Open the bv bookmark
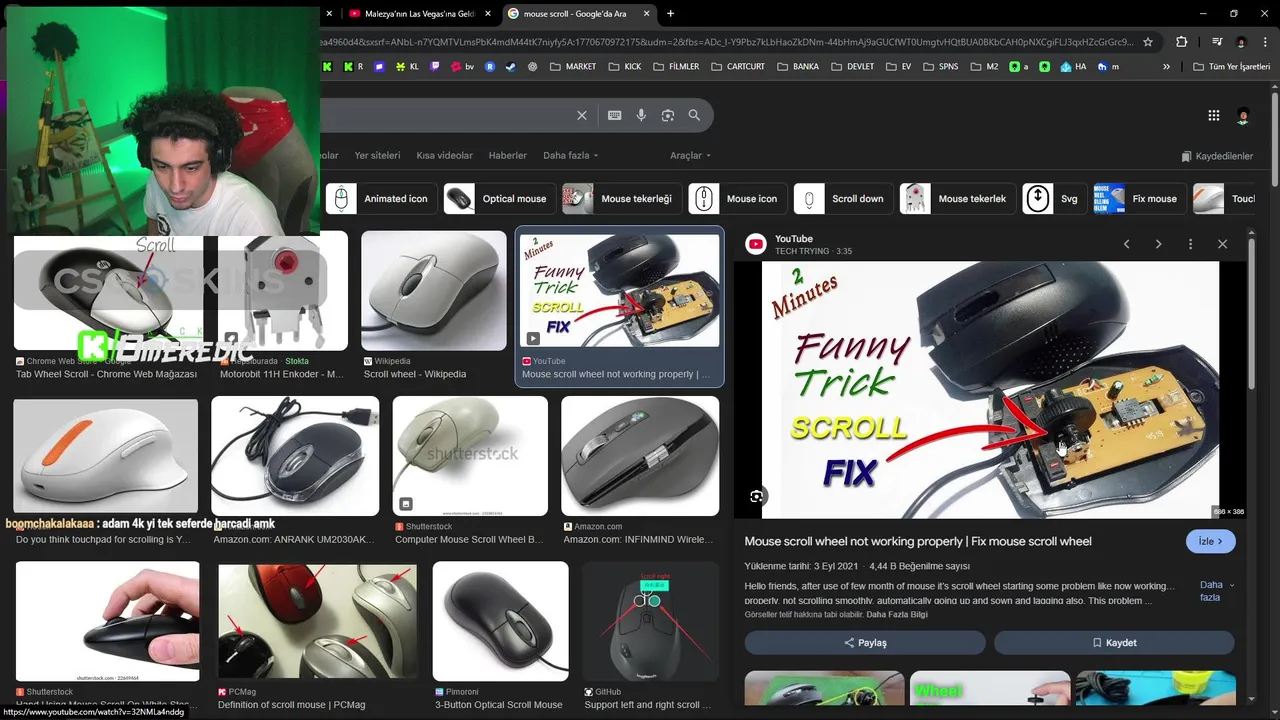This screenshot has height=720, width=1280. (462, 67)
